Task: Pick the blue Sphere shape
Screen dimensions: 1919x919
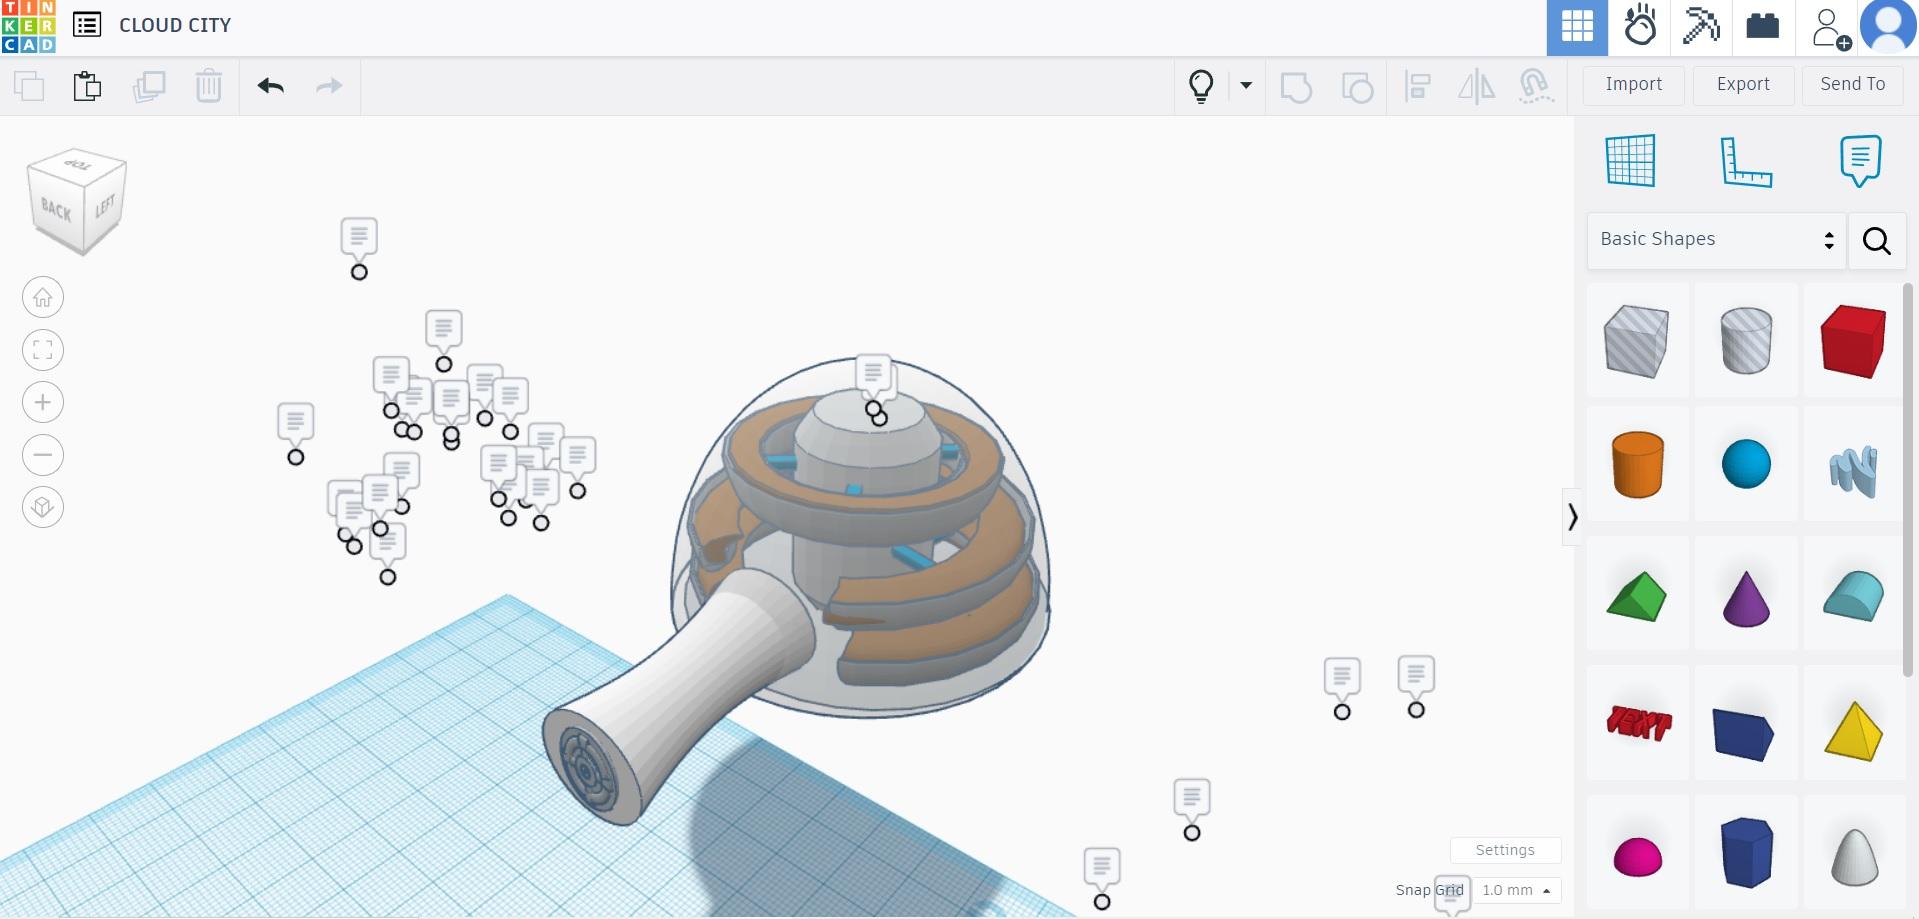Action: pyautogui.click(x=1746, y=464)
